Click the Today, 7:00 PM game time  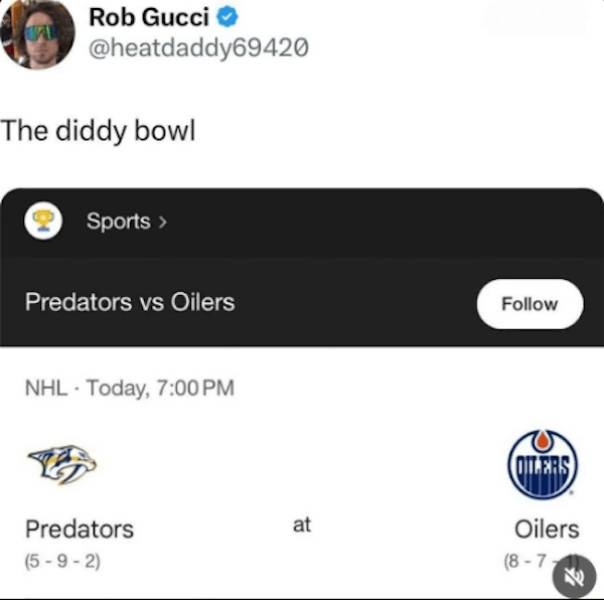(x=160, y=388)
